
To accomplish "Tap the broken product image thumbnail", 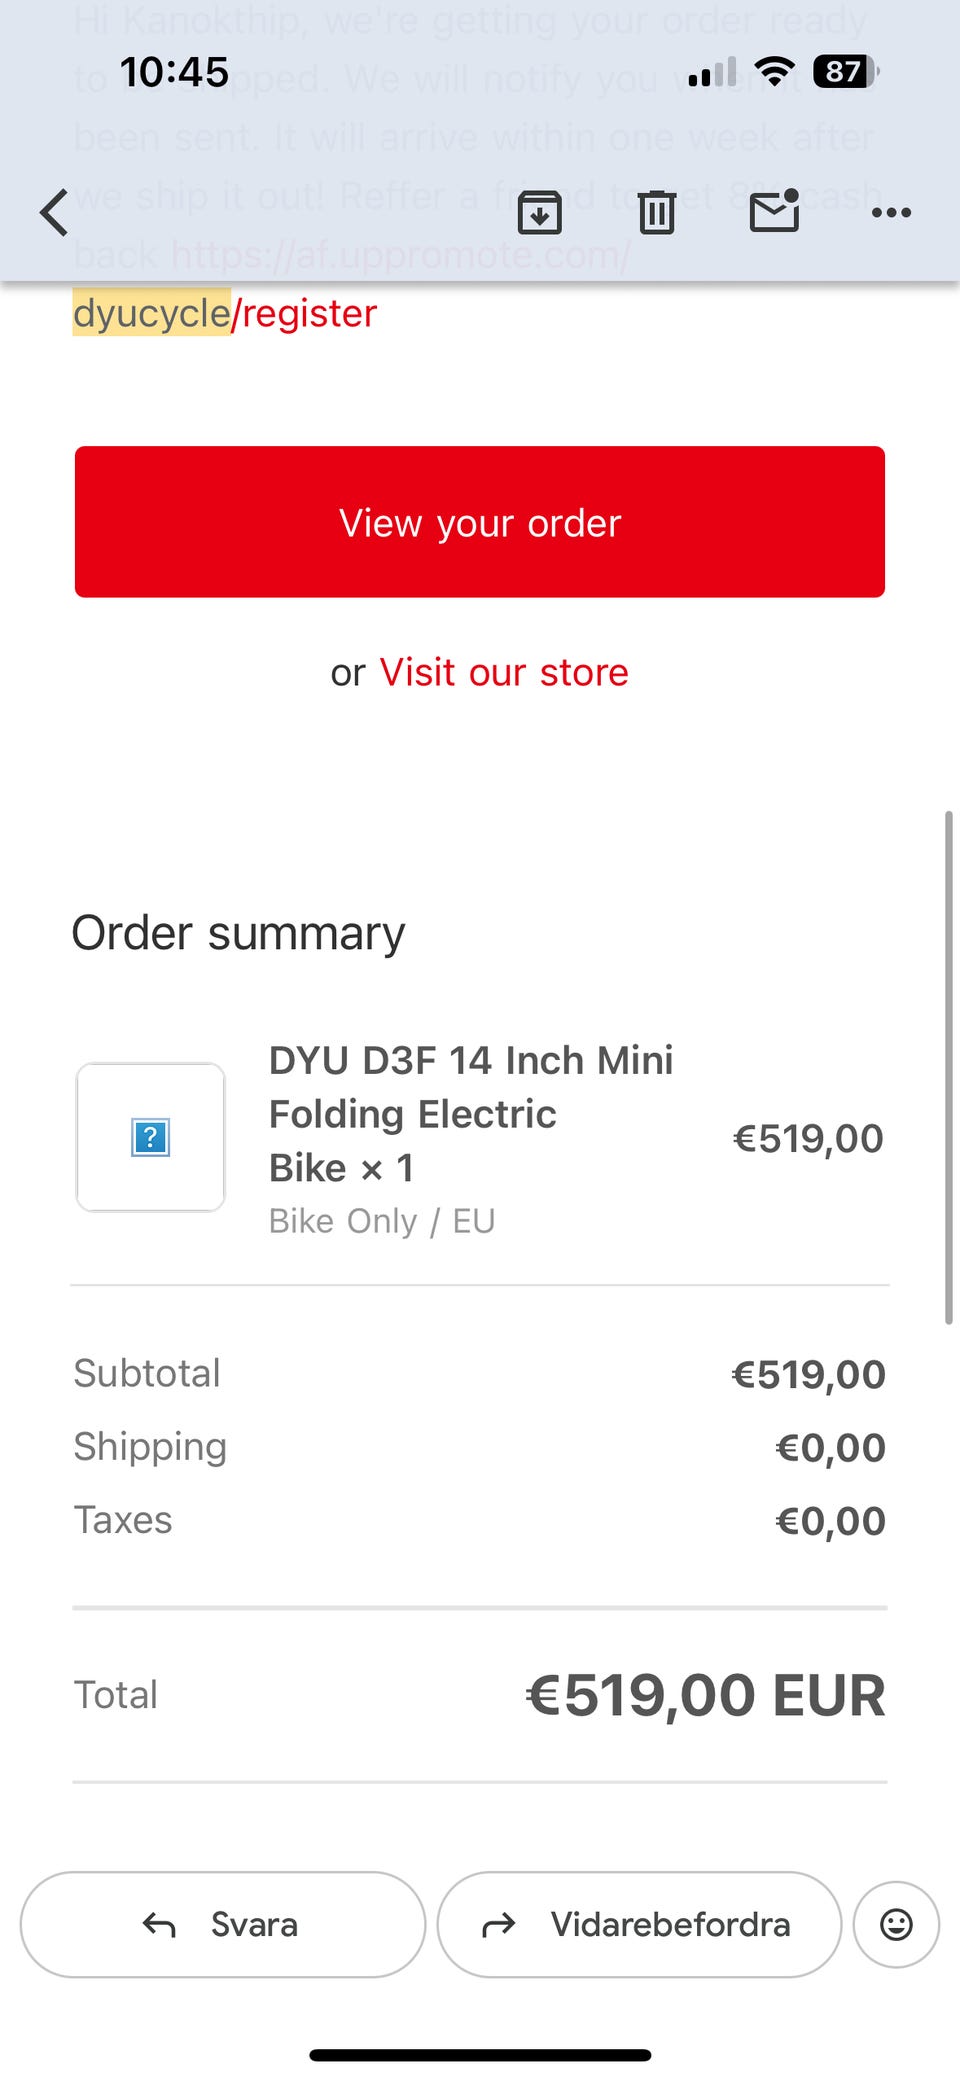I will [x=151, y=1137].
